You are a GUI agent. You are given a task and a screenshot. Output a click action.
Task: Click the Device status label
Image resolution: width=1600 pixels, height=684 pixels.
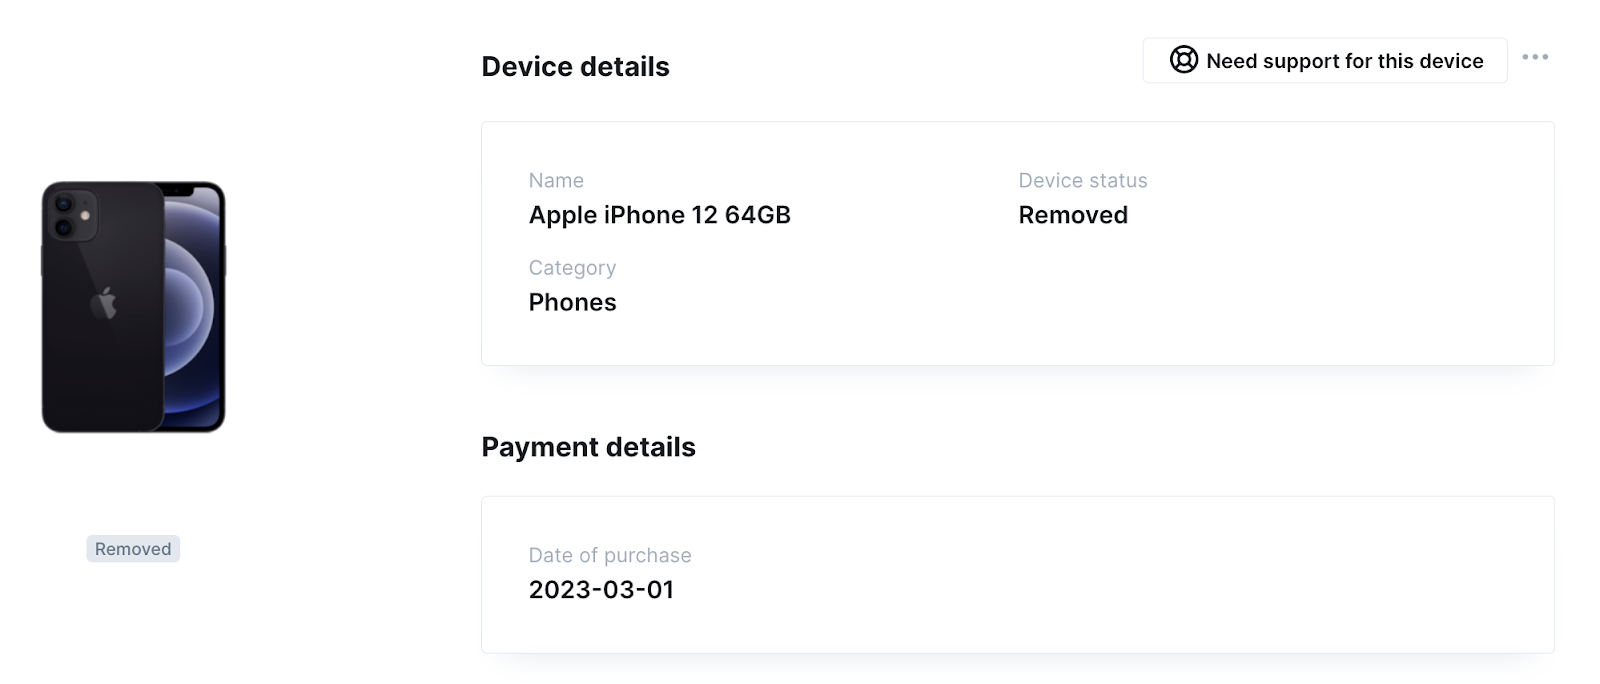(x=1083, y=180)
